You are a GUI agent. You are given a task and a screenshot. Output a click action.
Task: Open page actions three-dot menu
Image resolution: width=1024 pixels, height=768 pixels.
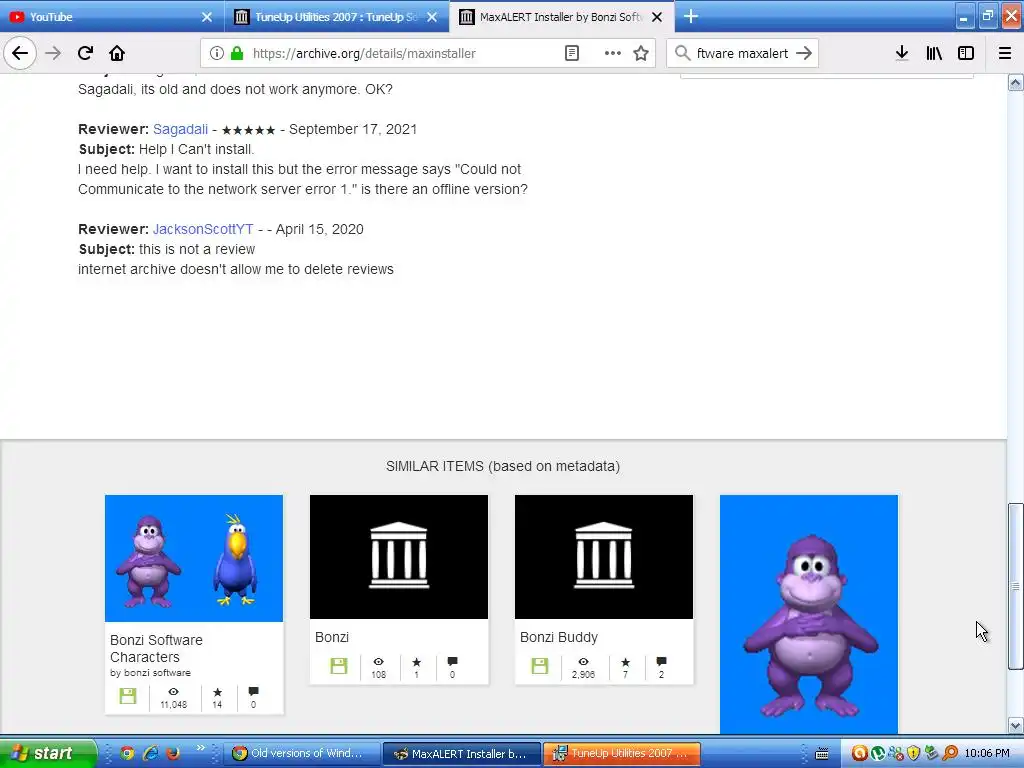pos(613,54)
